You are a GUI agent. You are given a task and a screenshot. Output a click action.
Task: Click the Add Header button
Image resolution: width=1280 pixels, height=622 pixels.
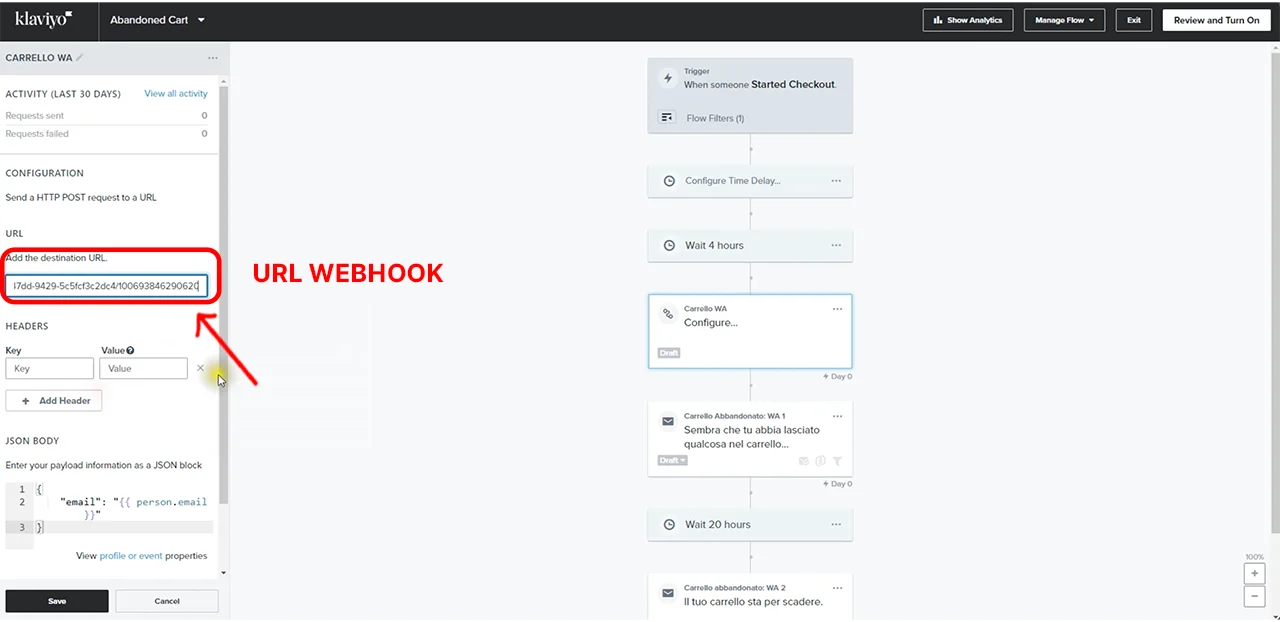[x=54, y=400]
